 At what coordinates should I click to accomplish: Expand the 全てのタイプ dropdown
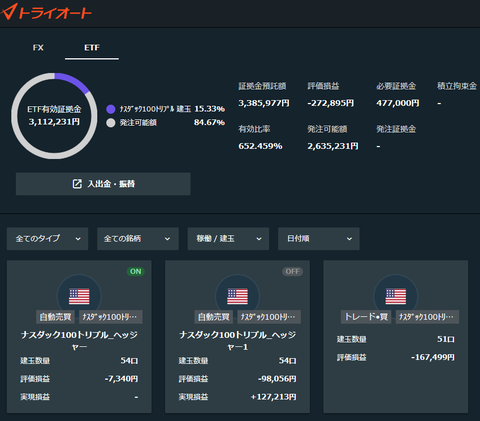47,239
